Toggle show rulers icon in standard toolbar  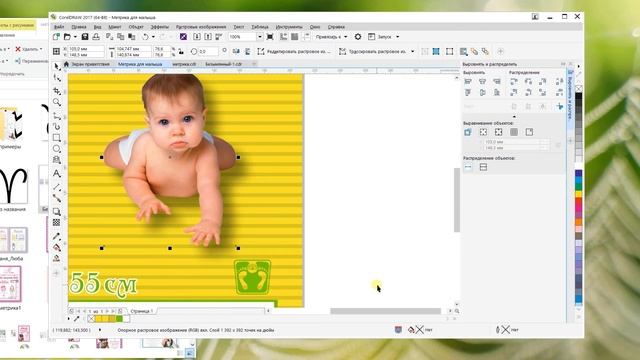(283, 37)
